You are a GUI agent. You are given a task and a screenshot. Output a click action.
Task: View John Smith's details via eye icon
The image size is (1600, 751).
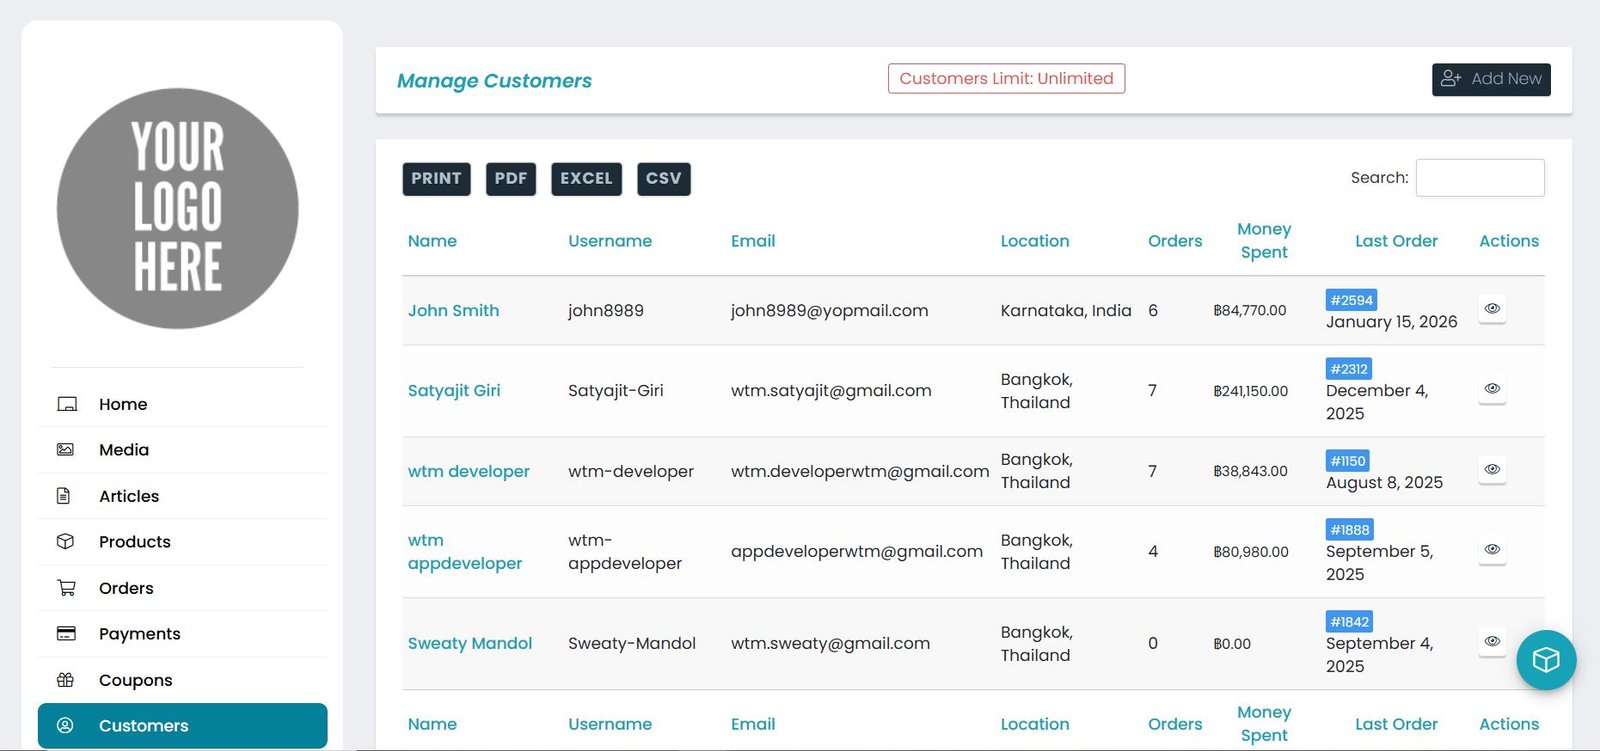(x=1492, y=309)
